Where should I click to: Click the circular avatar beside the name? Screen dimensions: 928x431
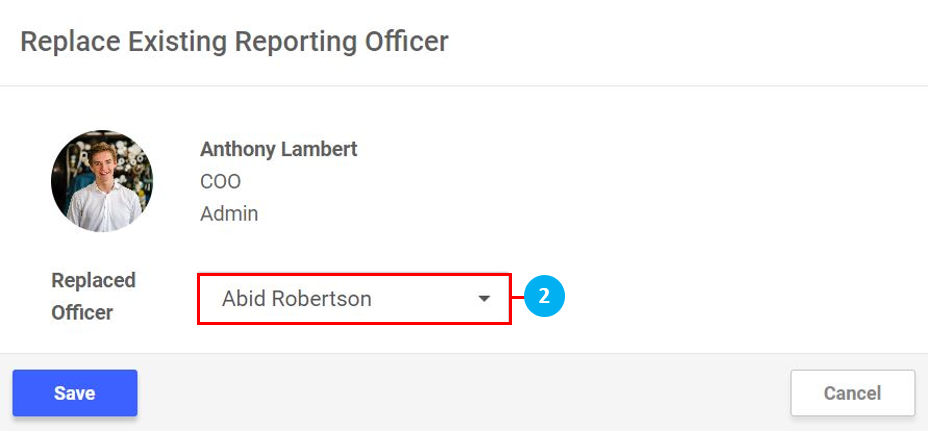click(x=102, y=181)
